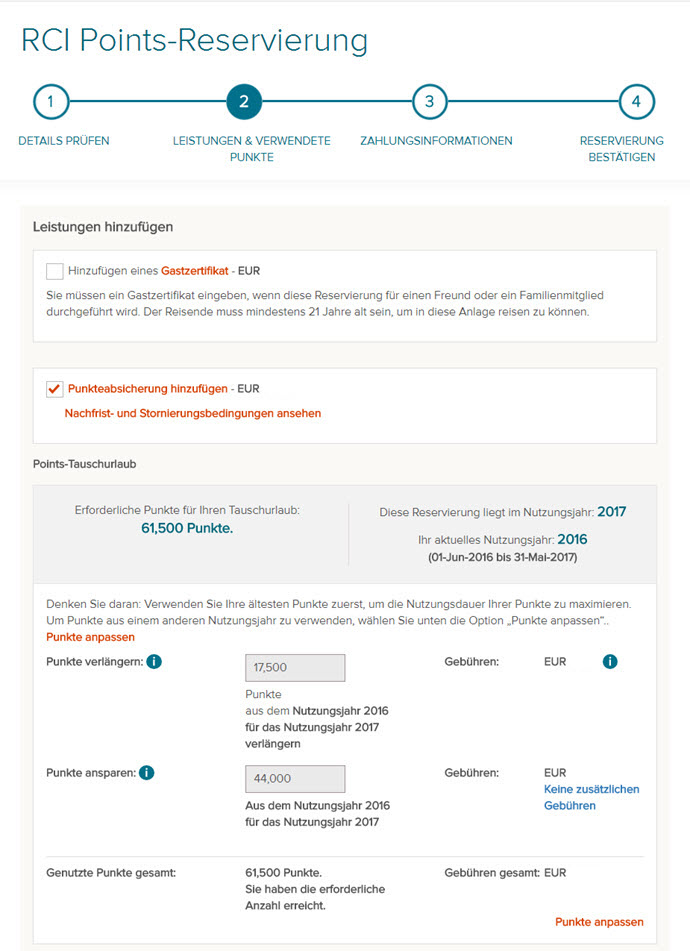Viewport: 690px width, 951px height.
Task: Enable the Gastzertifikat hinzufügen checkbox
Action: tap(53, 270)
